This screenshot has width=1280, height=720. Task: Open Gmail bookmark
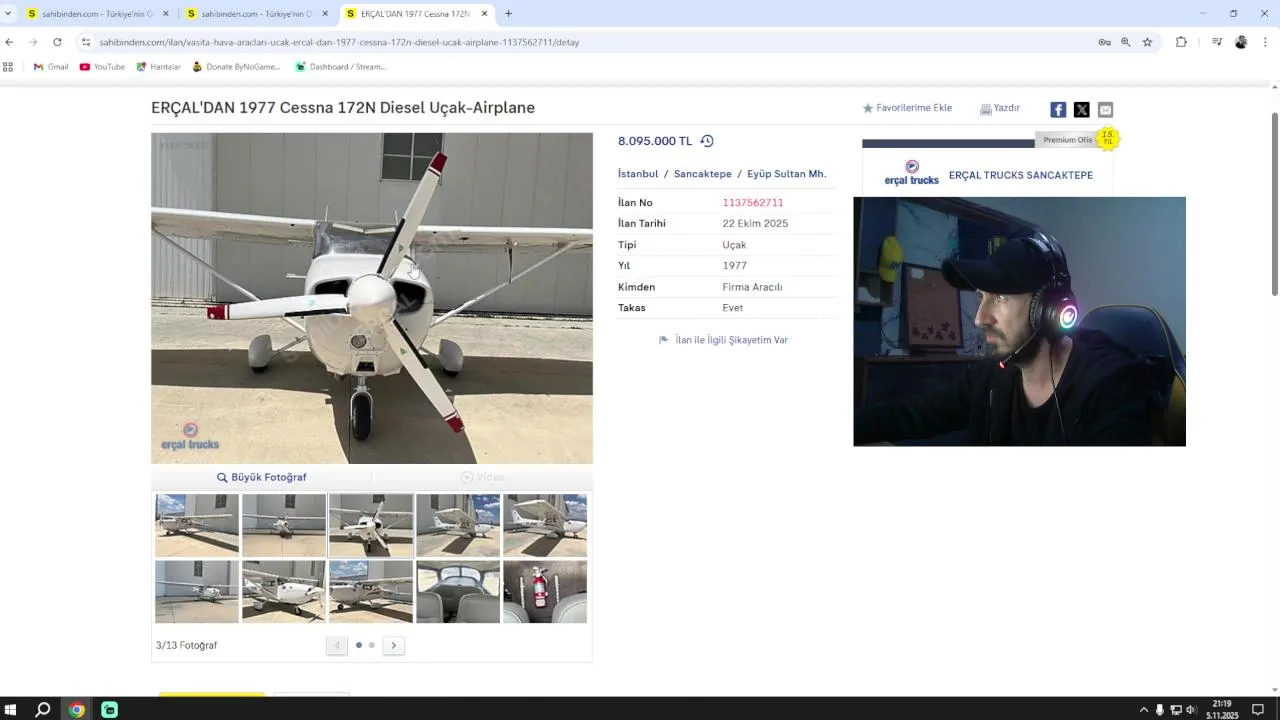[51, 67]
